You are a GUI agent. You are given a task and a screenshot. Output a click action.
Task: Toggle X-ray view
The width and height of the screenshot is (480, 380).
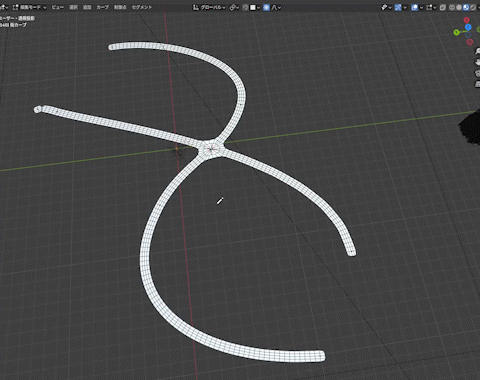pyautogui.click(x=443, y=7)
